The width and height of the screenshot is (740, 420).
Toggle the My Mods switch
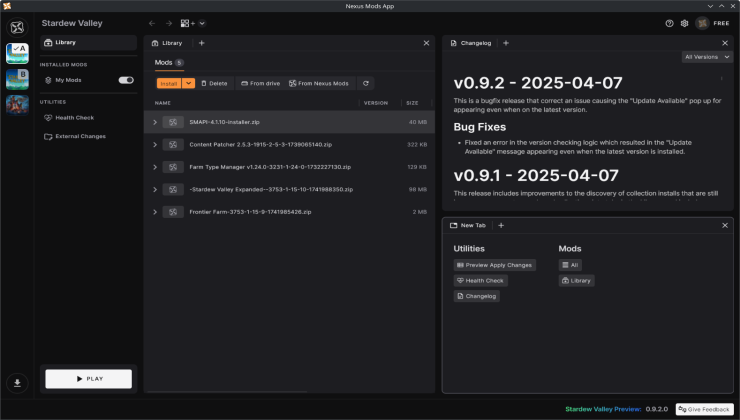coord(126,80)
